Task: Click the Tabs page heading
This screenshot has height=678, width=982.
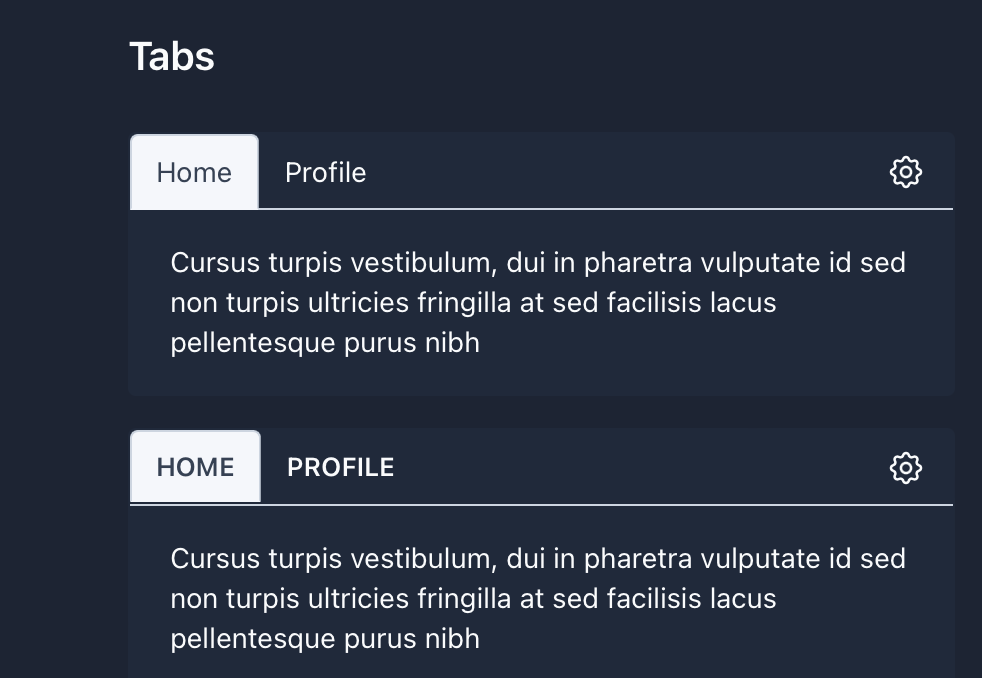Action: 171,57
